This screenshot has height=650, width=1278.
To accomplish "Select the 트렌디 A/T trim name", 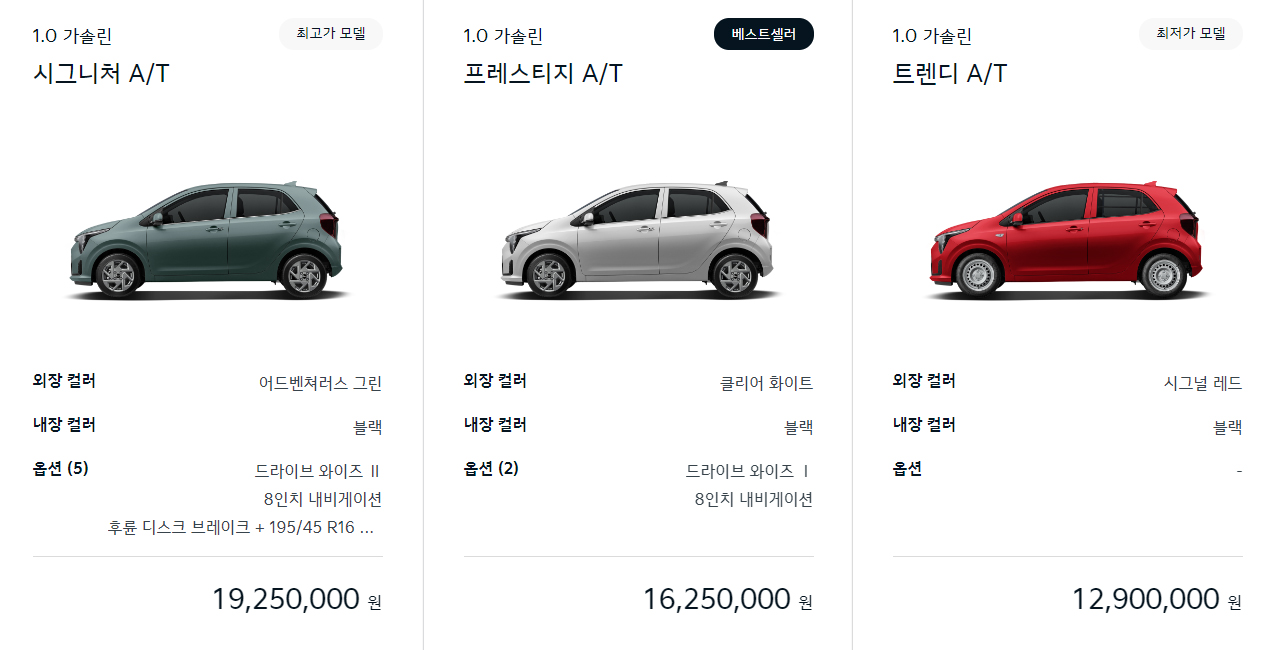I will [950, 72].
